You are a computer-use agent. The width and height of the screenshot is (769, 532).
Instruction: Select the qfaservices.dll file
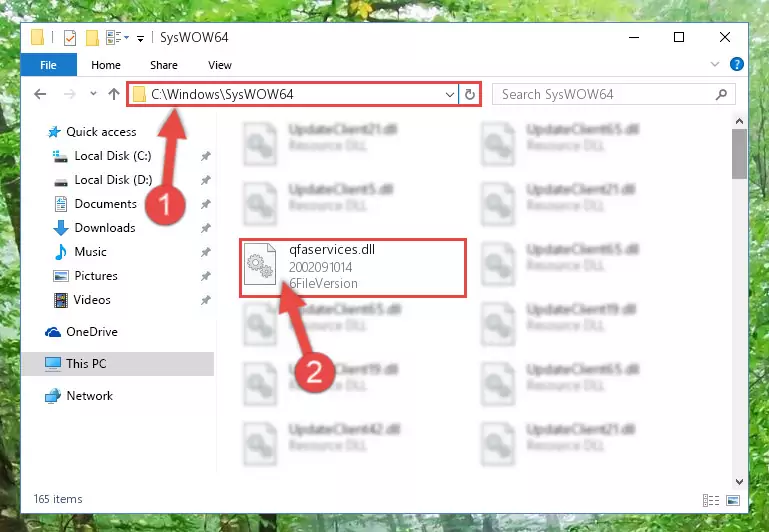point(353,268)
